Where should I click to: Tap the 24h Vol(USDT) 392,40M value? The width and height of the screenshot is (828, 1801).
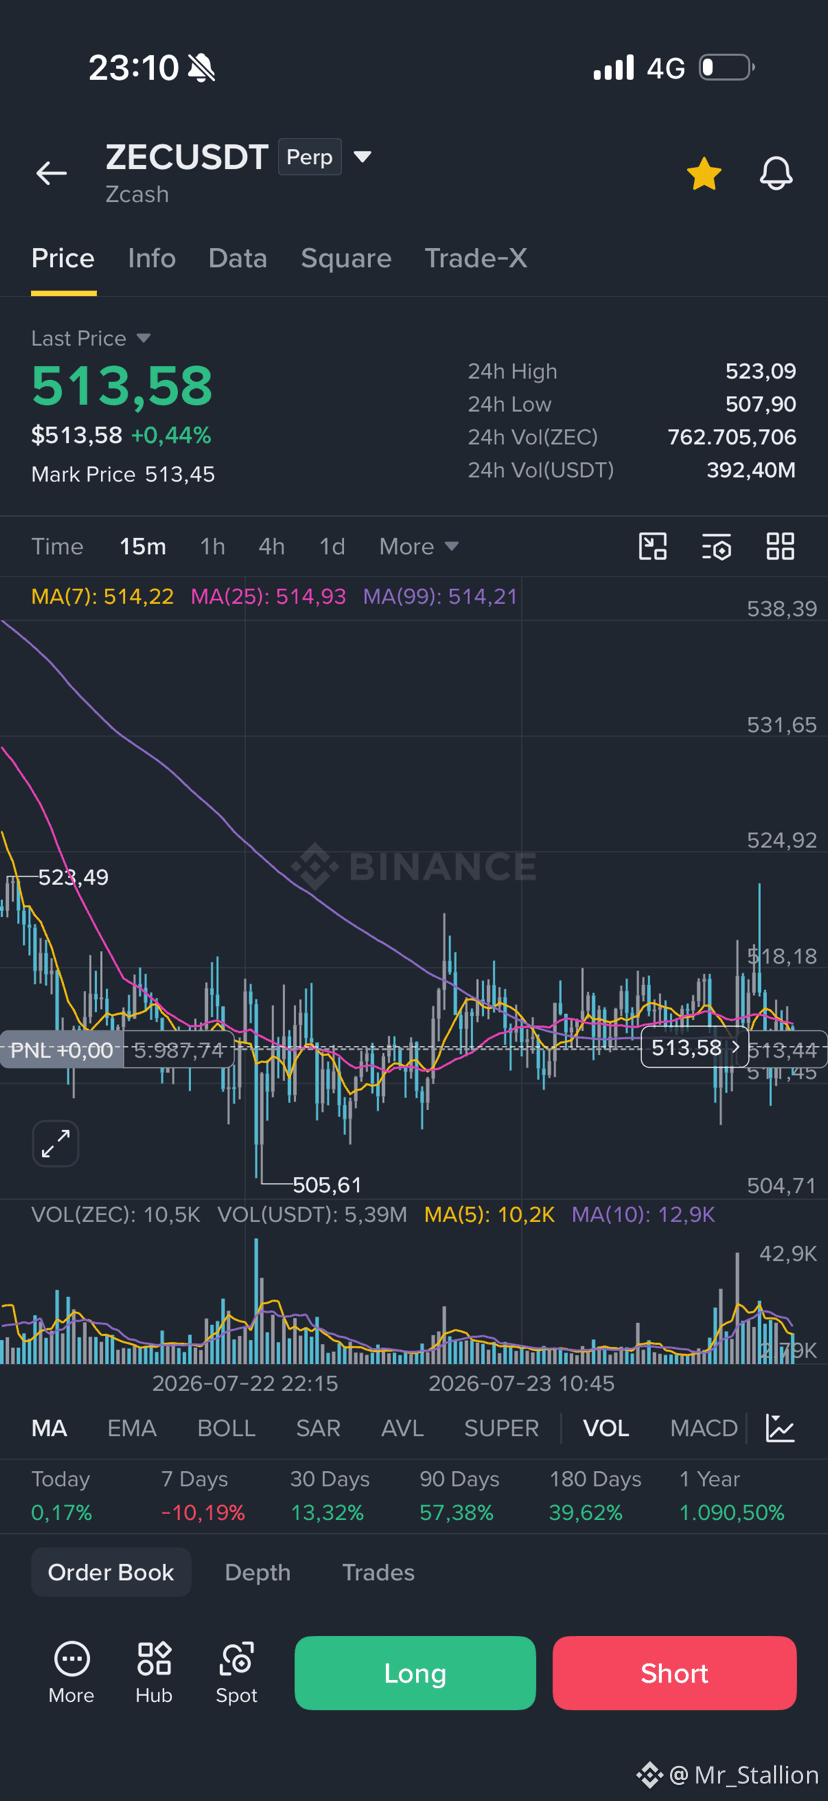(x=751, y=470)
